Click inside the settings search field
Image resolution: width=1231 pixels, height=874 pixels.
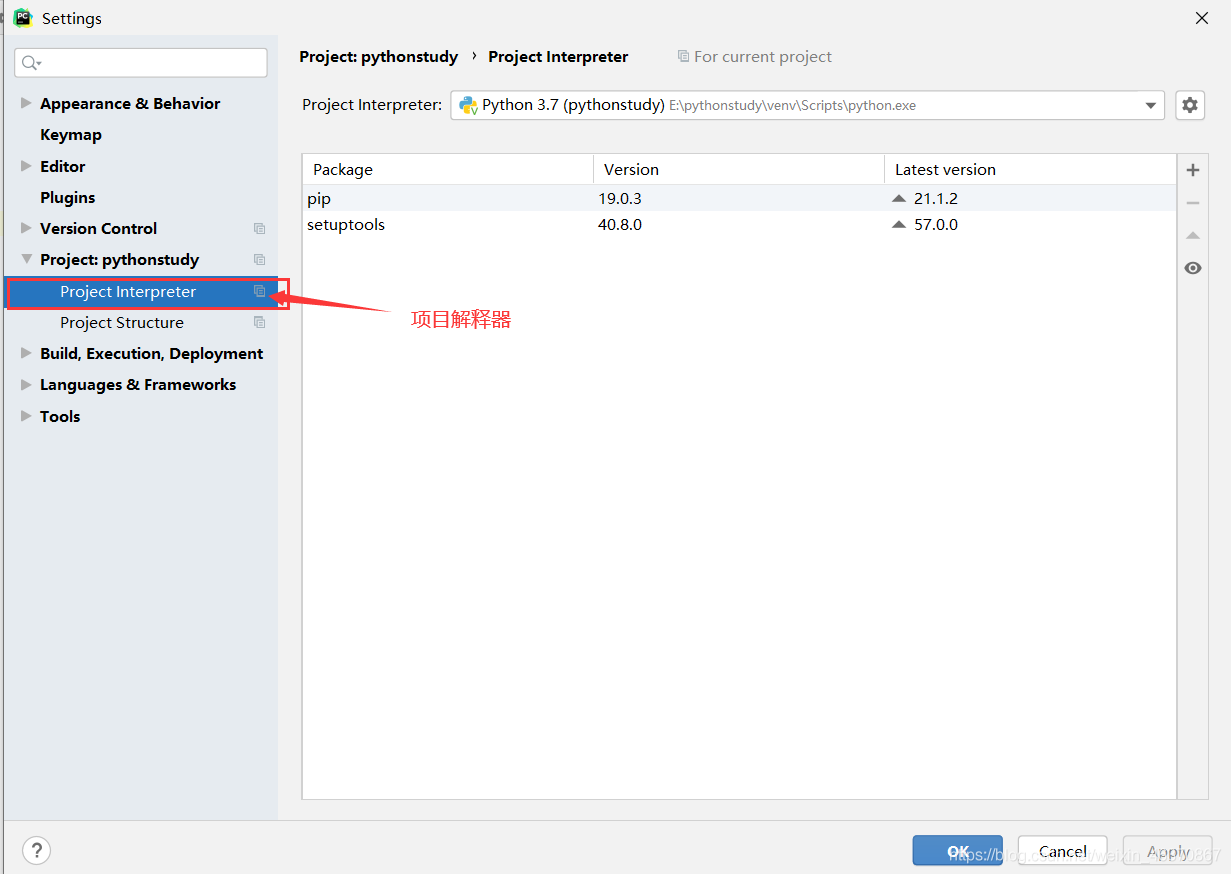click(141, 63)
